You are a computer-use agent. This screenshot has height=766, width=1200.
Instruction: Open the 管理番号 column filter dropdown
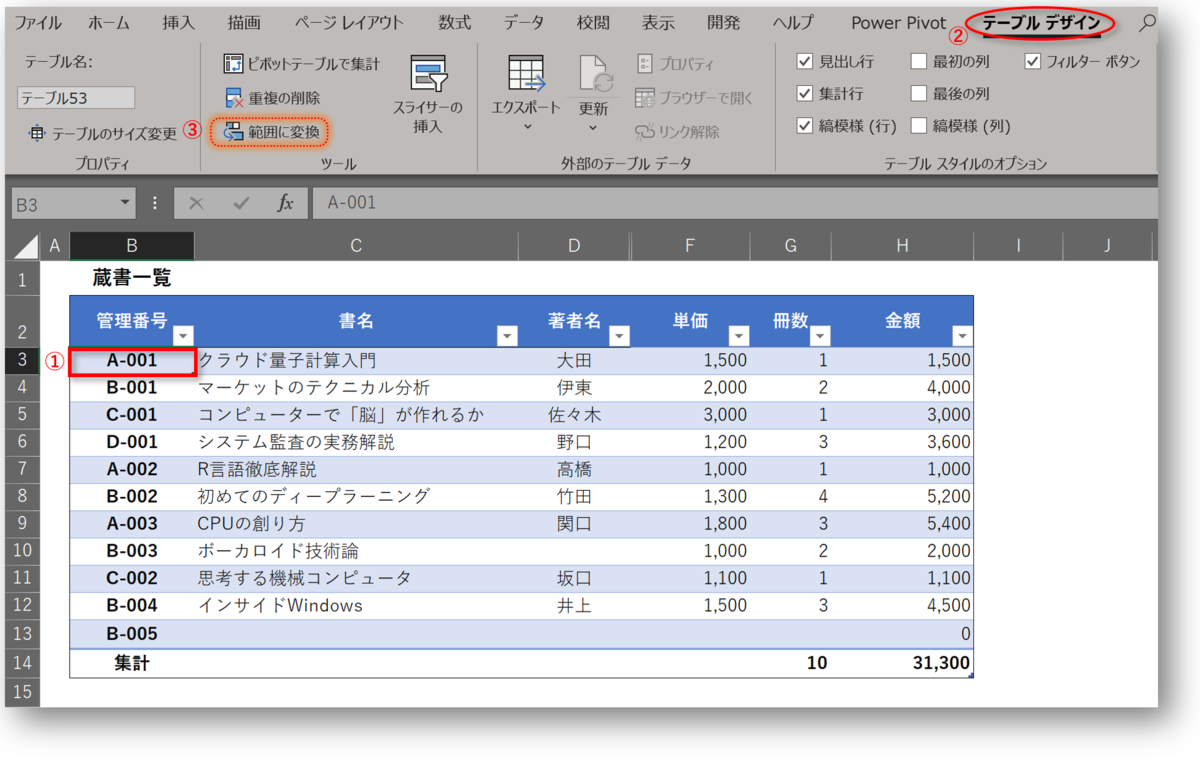click(183, 334)
